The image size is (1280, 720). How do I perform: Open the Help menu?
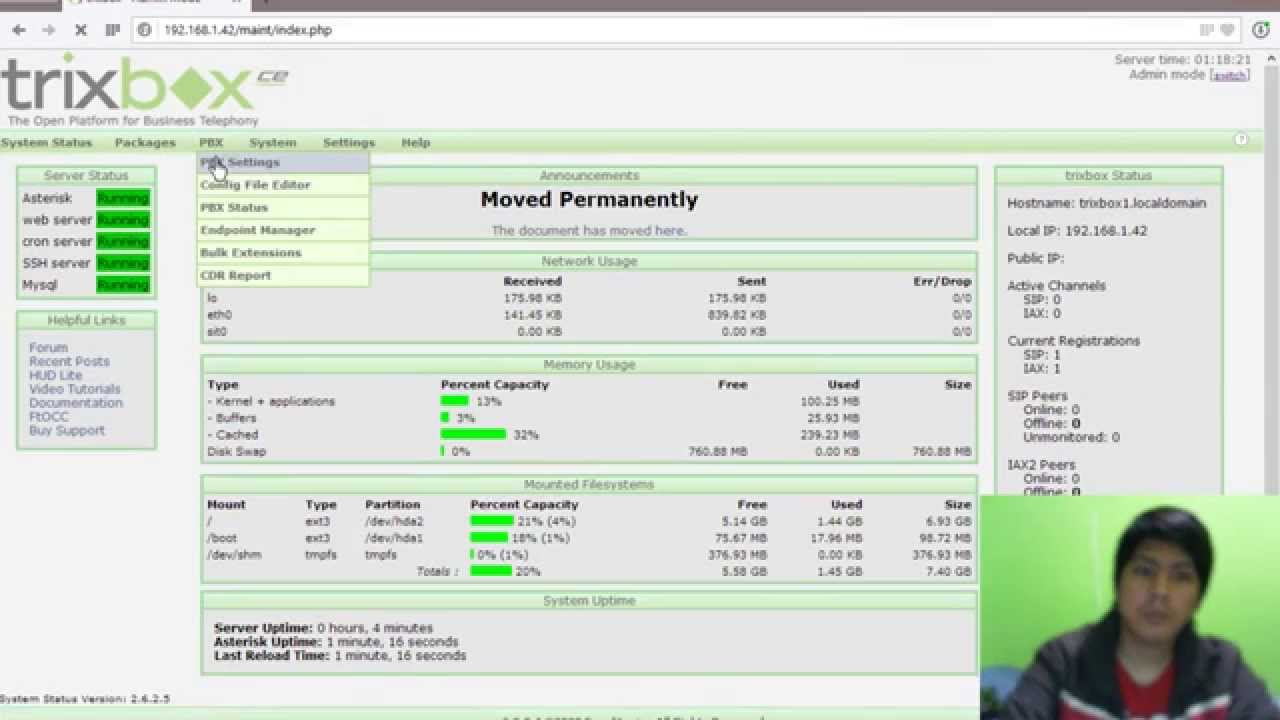coord(416,143)
